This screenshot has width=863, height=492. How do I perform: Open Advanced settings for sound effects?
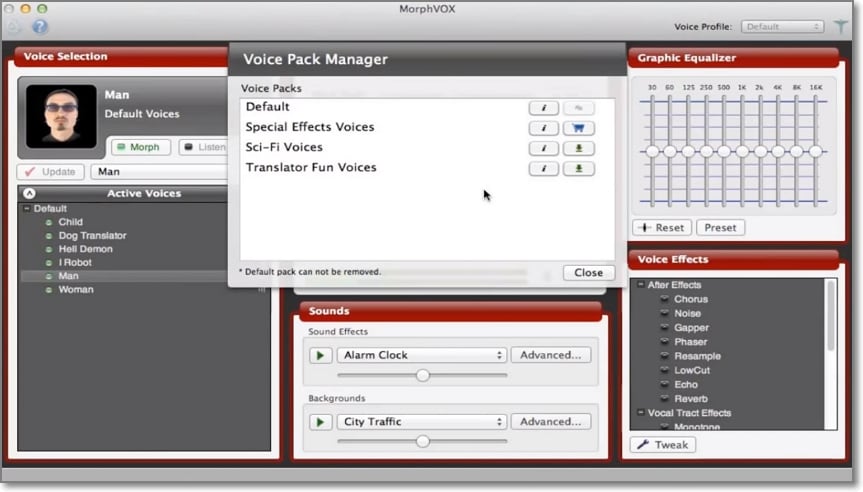tap(550, 356)
